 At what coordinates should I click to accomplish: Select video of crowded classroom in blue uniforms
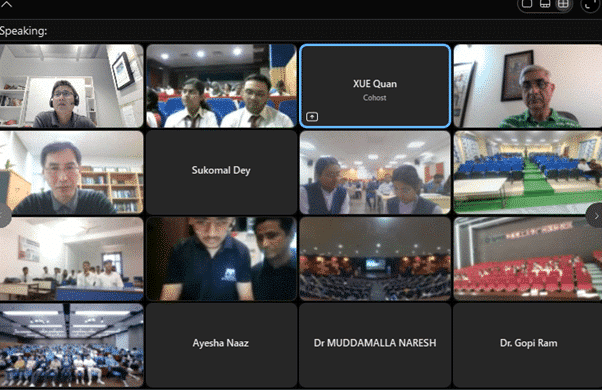(71, 345)
